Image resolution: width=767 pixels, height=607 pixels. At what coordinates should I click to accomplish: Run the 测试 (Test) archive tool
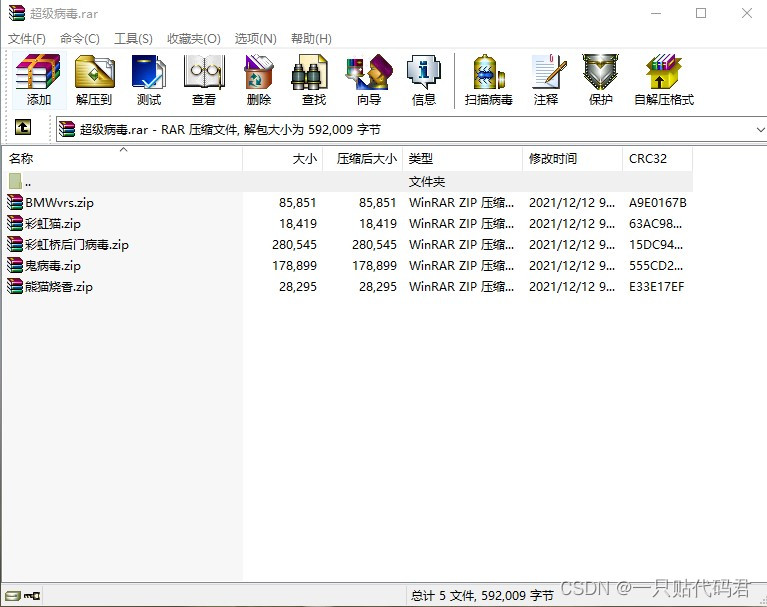149,81
